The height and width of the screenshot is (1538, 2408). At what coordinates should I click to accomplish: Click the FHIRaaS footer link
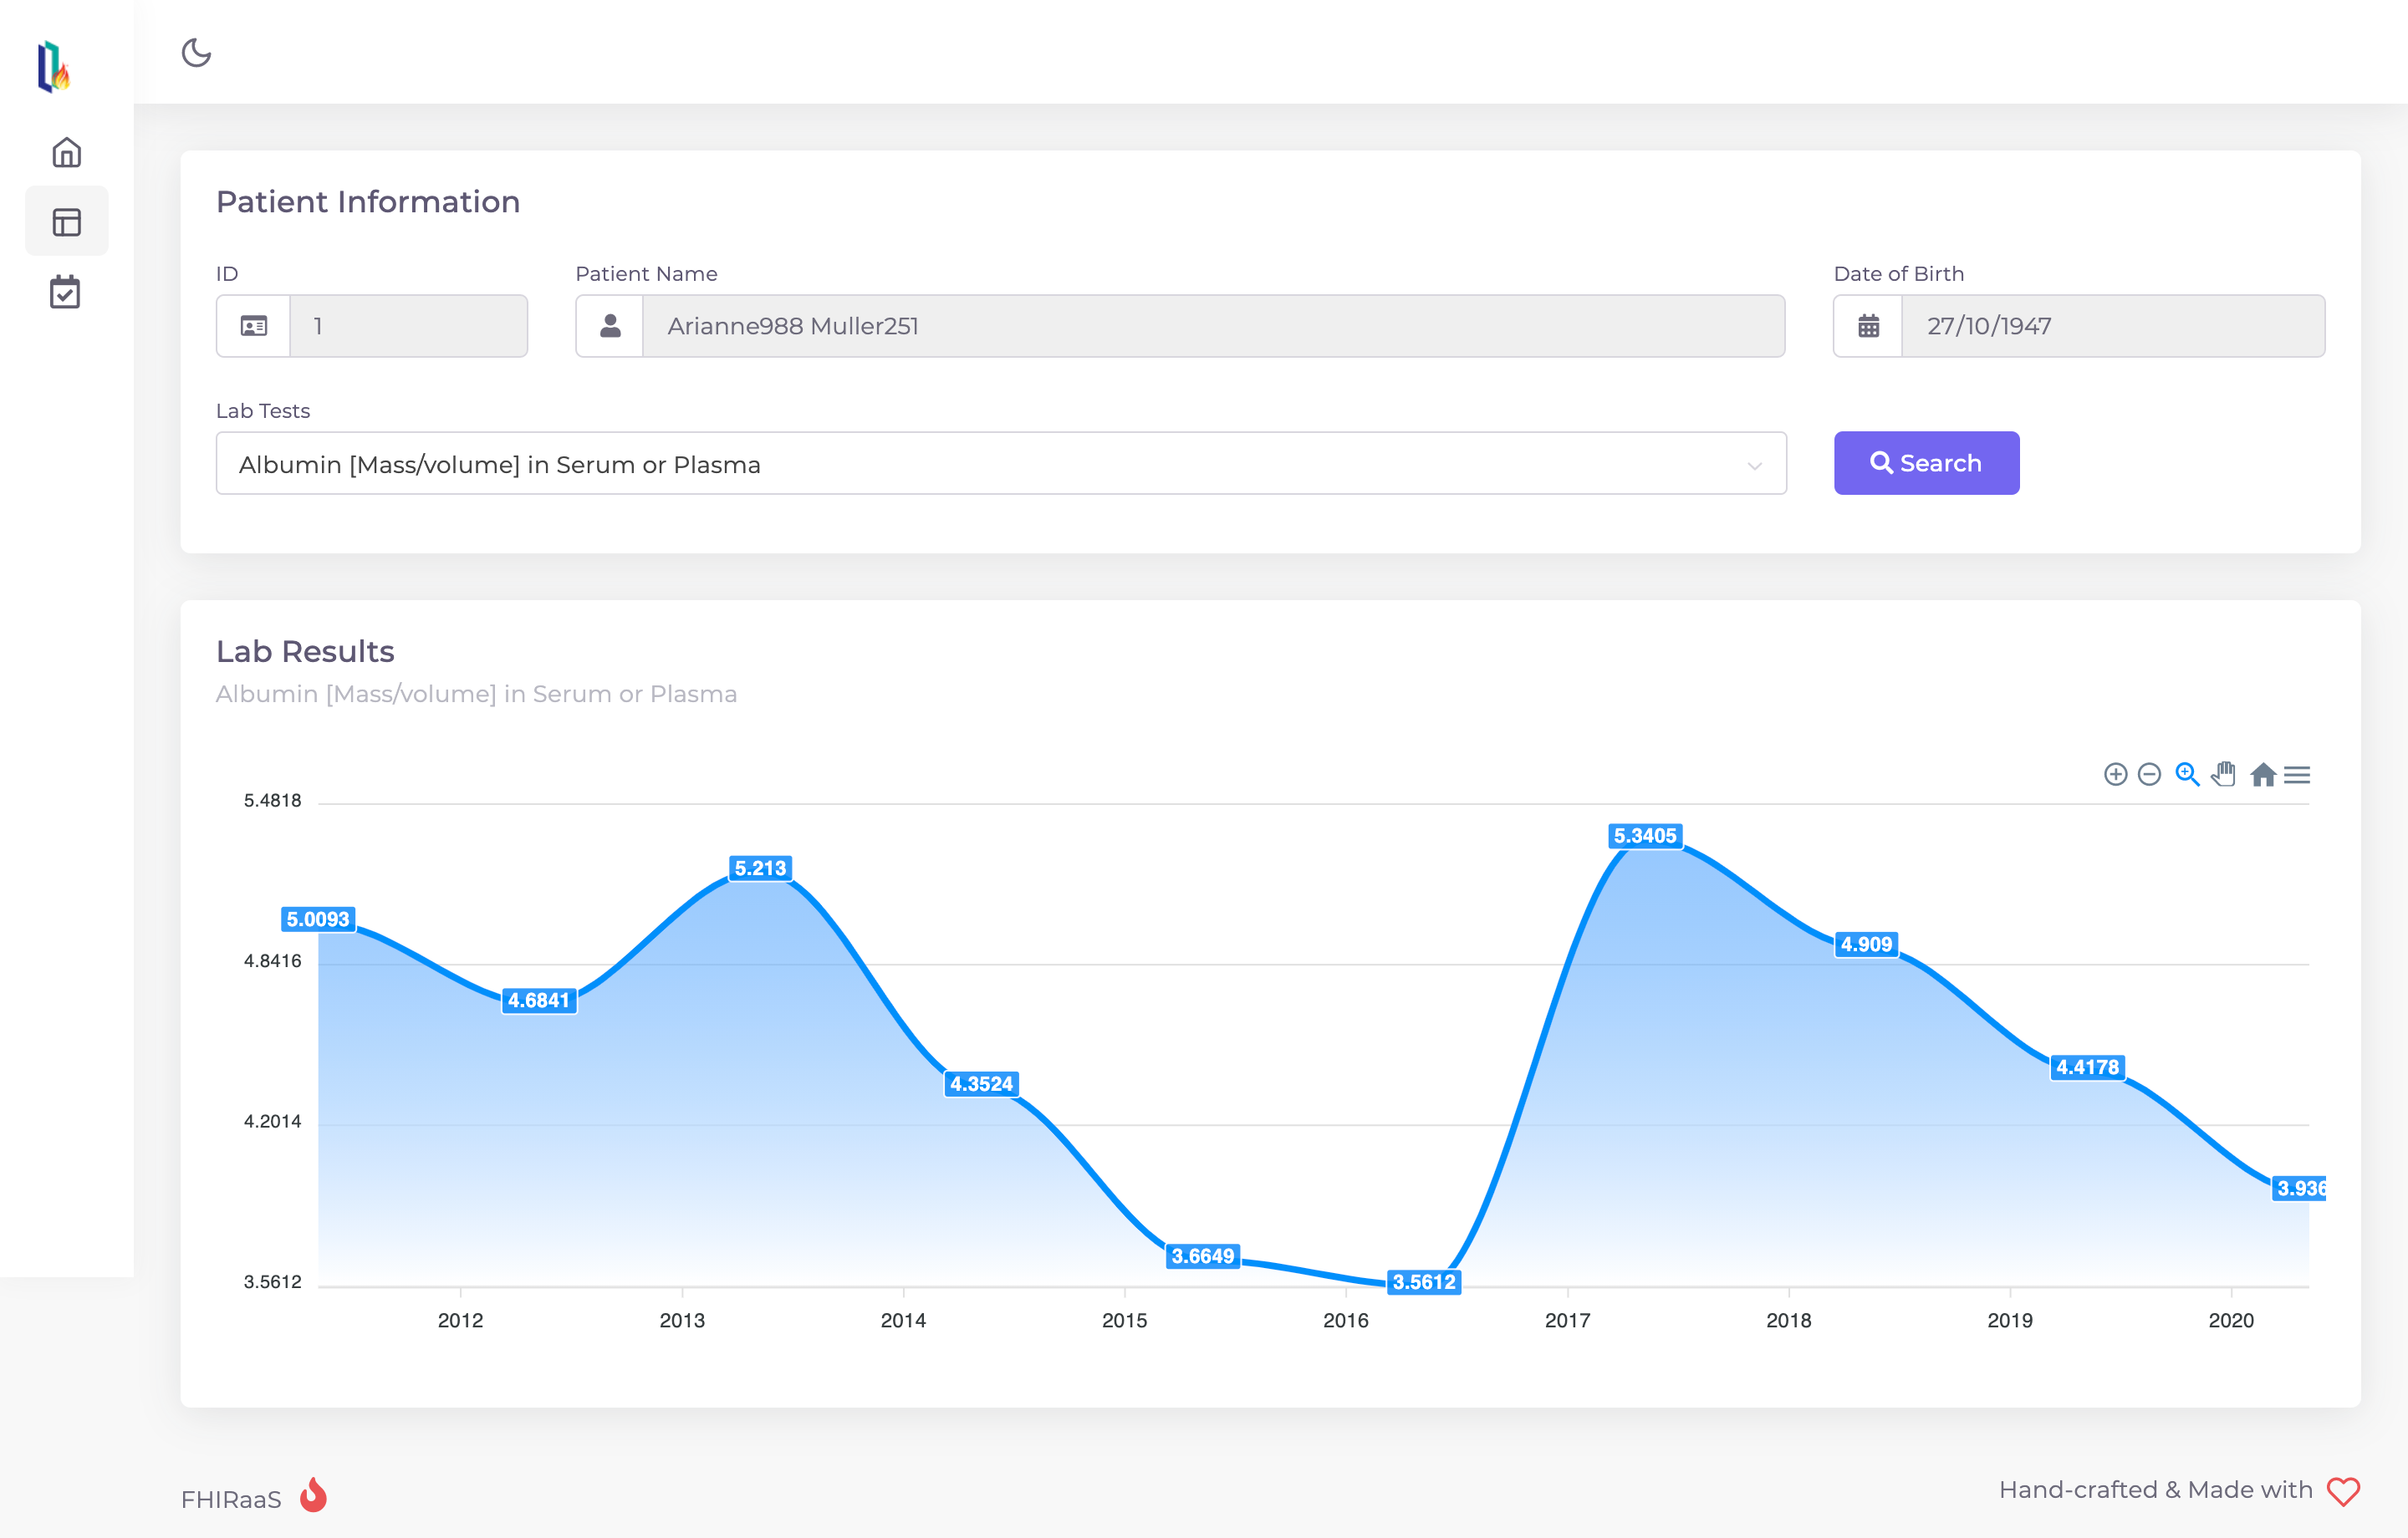(231, 1499)
